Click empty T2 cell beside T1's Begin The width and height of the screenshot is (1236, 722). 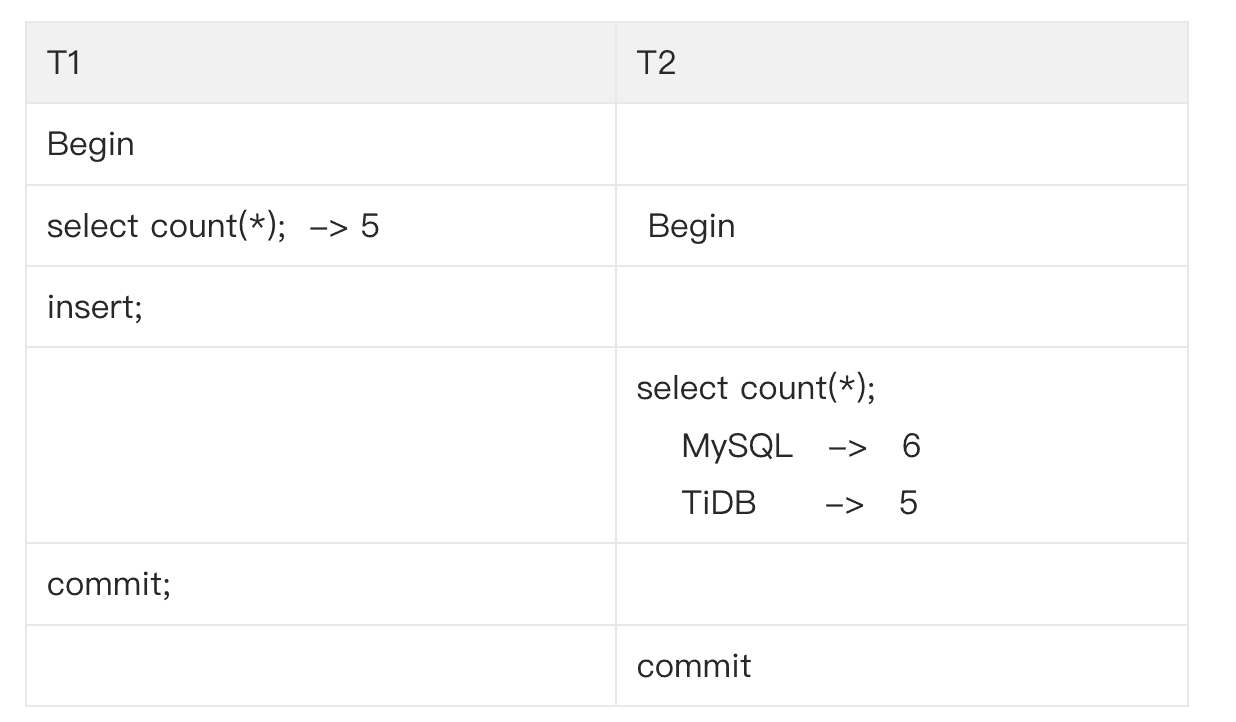coord(900,145)
